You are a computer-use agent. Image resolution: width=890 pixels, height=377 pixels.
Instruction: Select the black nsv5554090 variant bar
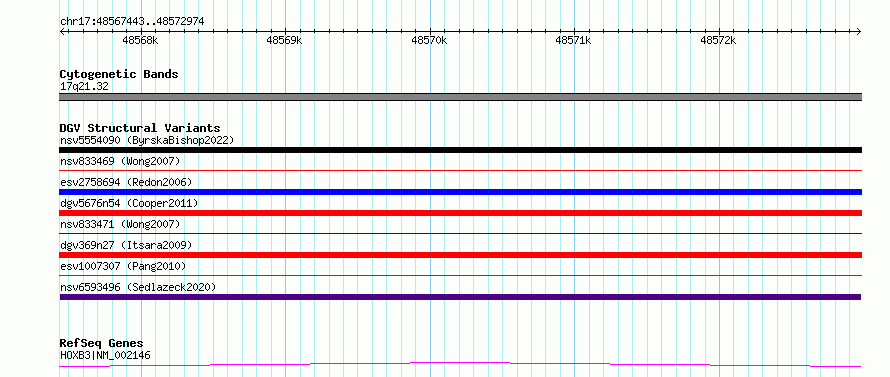point(460,150)
